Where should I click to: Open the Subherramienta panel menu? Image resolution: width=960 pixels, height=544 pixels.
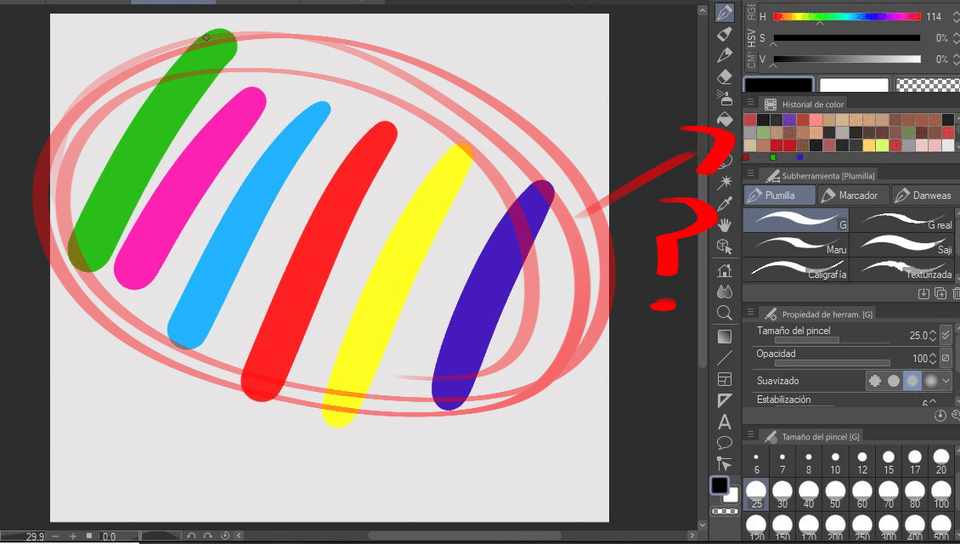click(750, 174)
